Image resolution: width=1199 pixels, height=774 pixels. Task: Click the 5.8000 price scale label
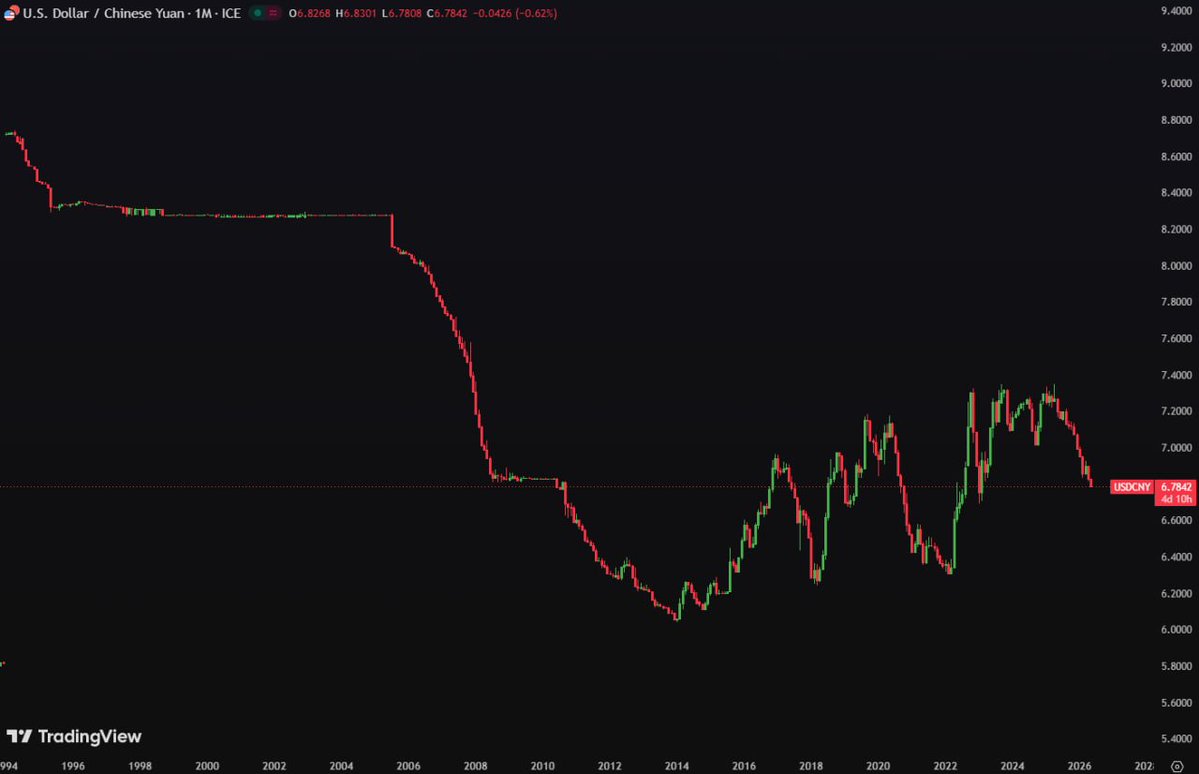(x=1176, y=667)
